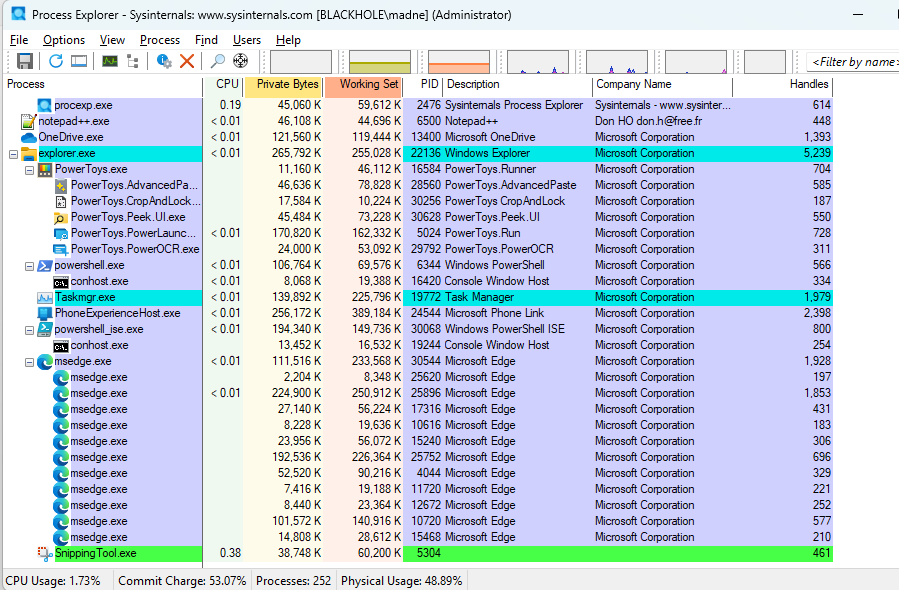Open System Information graph icon
The image size is (899, 590).
tap(110, 61)
